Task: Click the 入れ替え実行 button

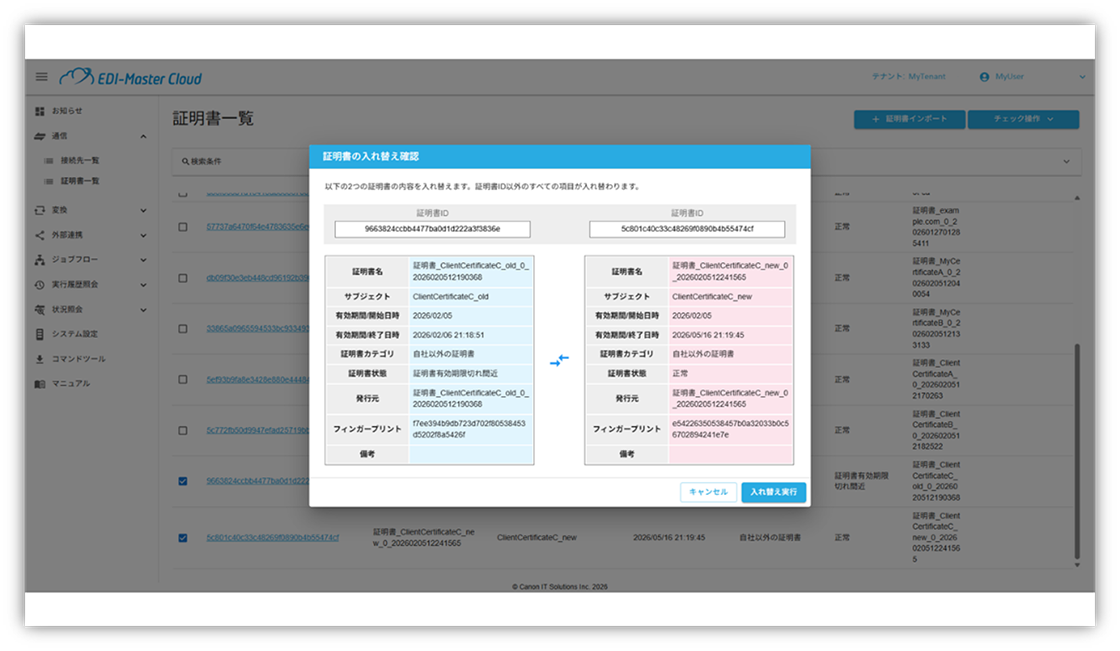Action: [773, 492]
